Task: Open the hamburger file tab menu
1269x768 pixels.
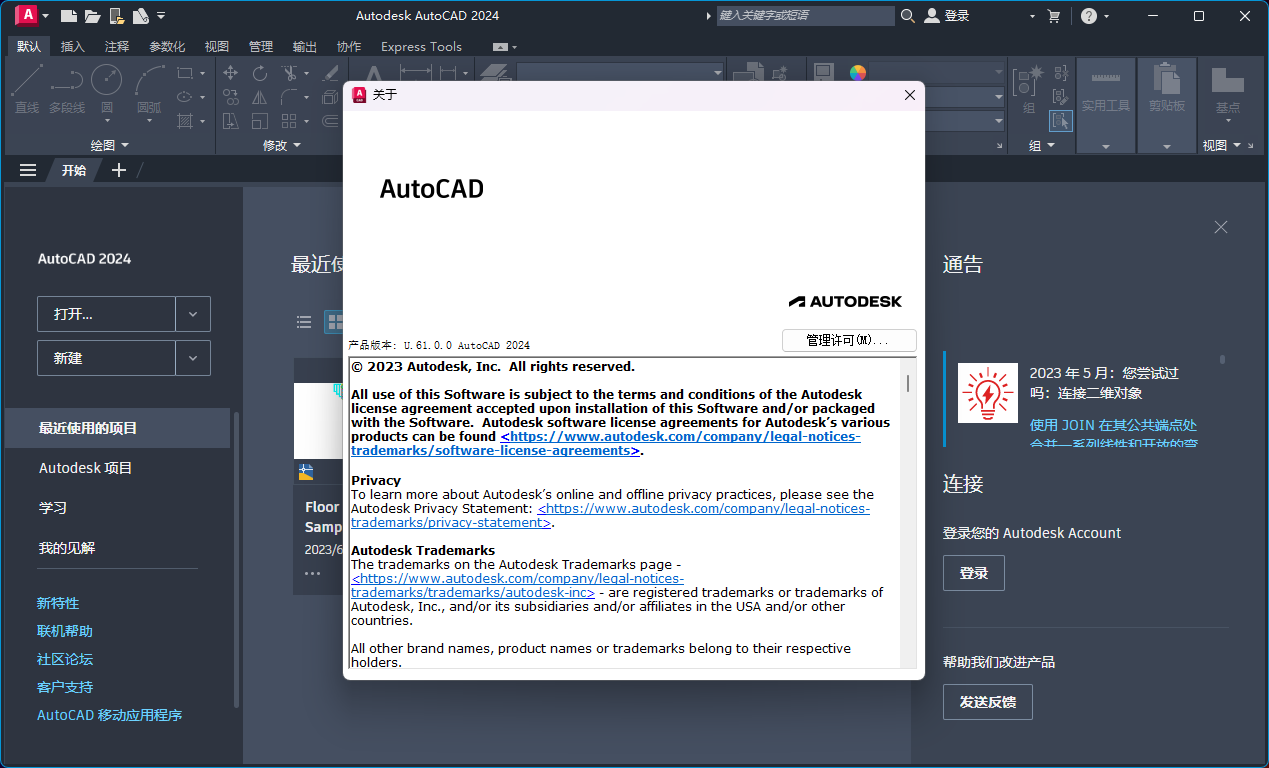Action: click(28, 170)
